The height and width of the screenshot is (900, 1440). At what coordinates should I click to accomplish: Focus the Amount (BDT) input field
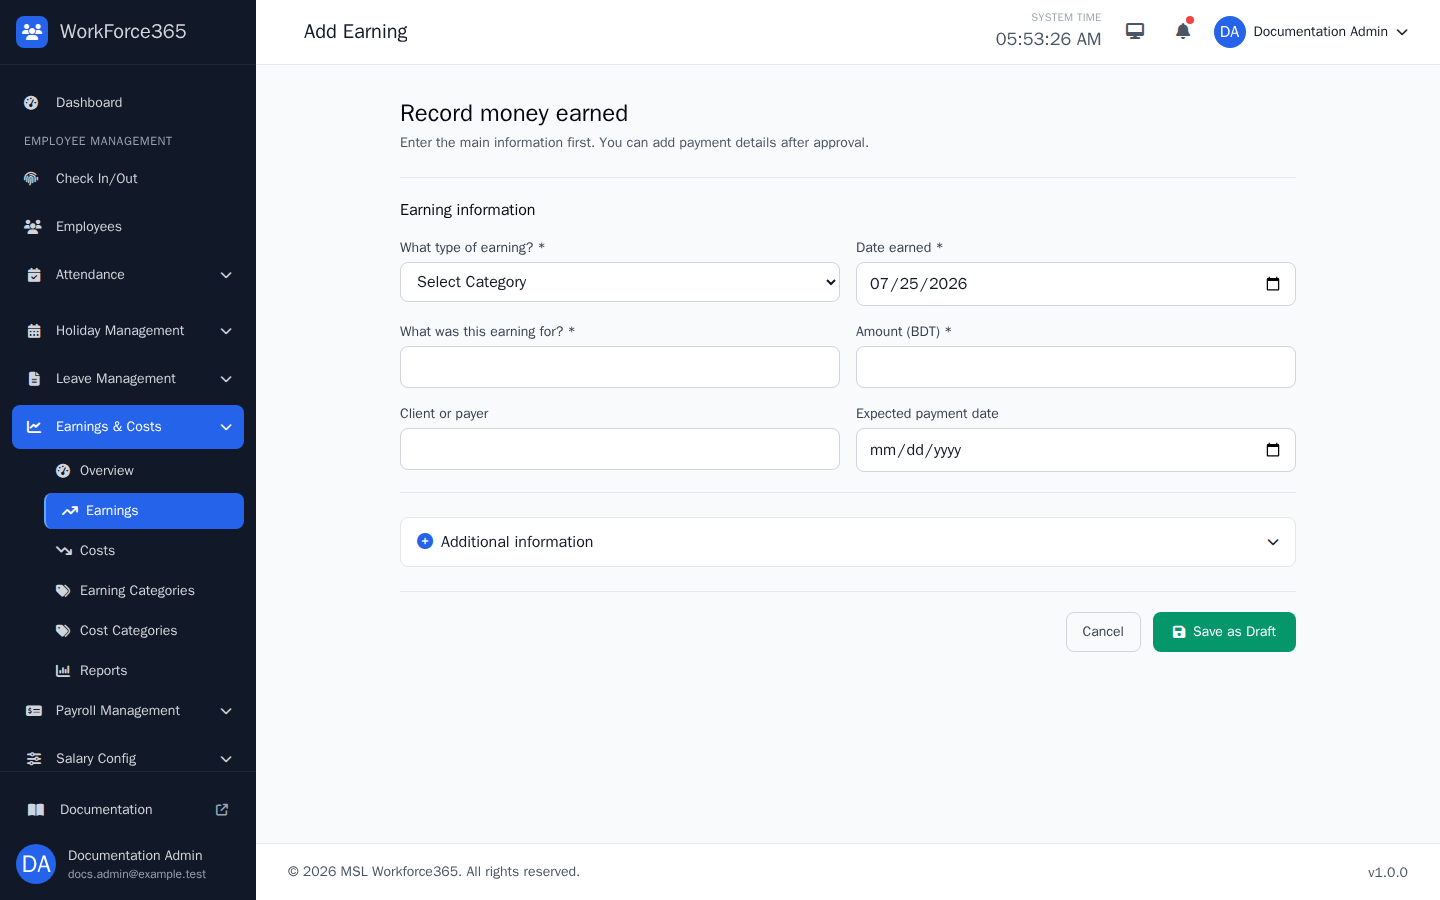pos(1076,367)
